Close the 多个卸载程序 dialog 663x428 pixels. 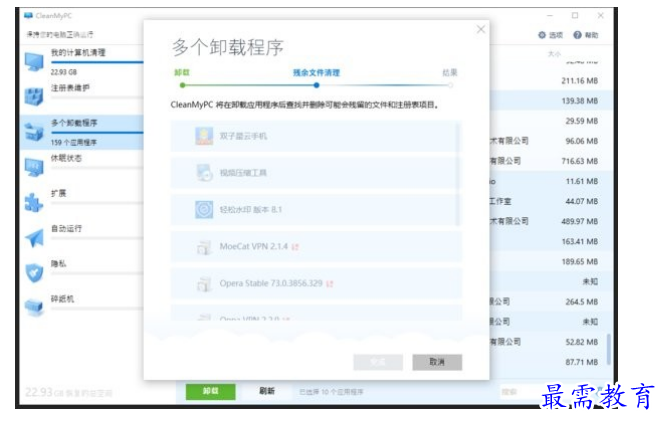[481, 29]
